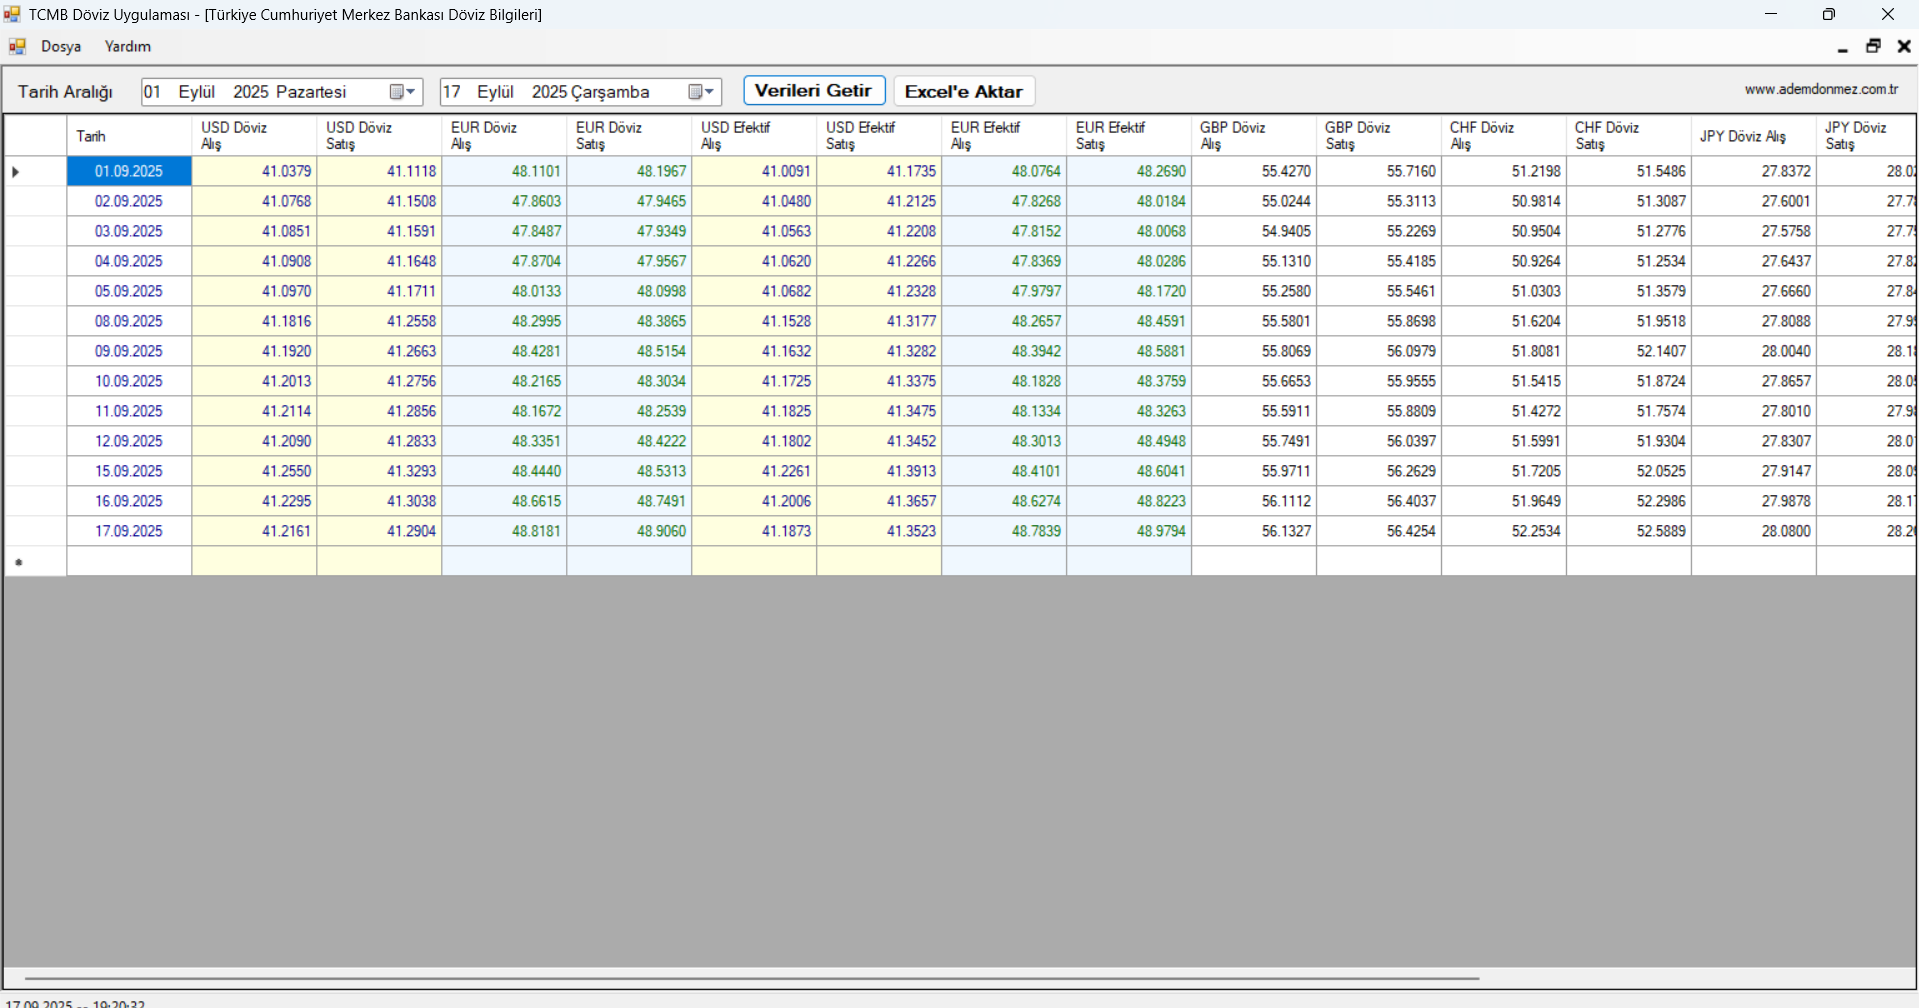Click the start date field showing 01 Eylül 2025

point(282,92)
